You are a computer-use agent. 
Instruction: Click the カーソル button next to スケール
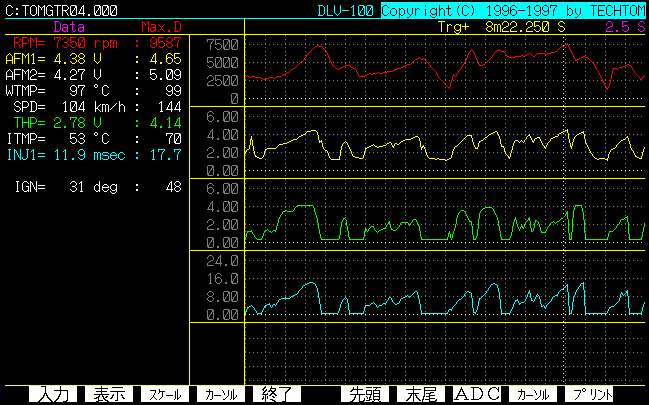(221, 394)
